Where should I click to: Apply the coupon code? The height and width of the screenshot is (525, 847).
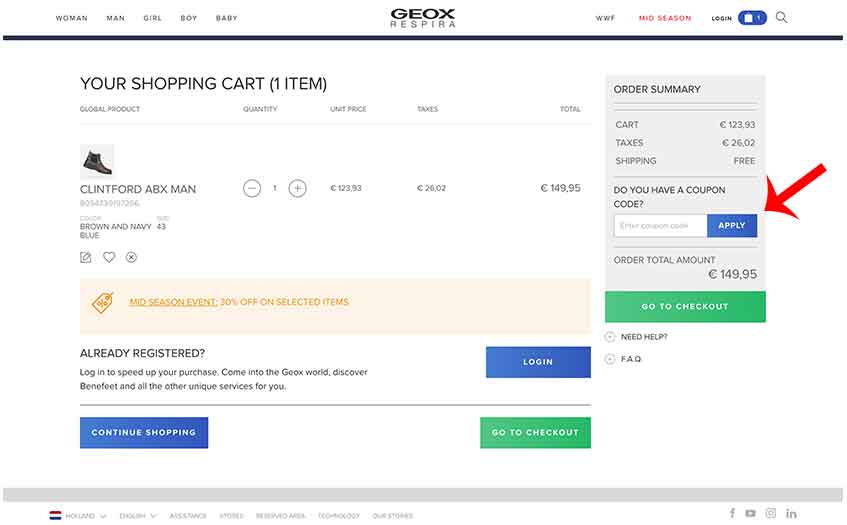[x=732, y=225]
